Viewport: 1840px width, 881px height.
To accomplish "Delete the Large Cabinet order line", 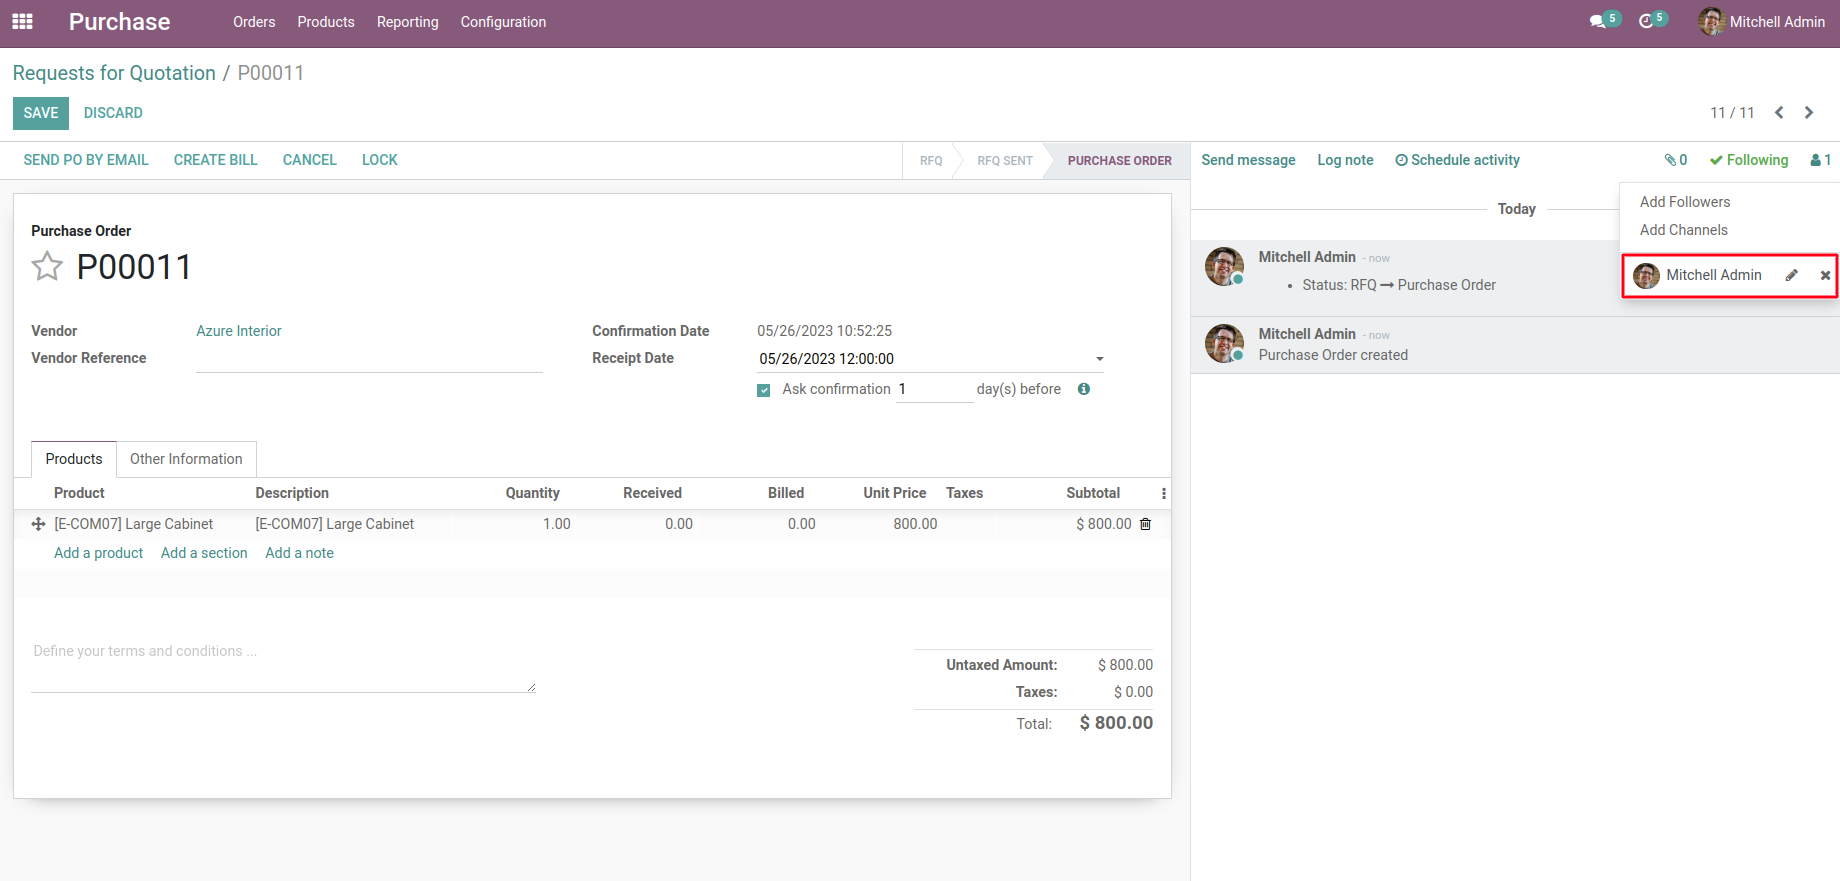I will coord(1146,524).
